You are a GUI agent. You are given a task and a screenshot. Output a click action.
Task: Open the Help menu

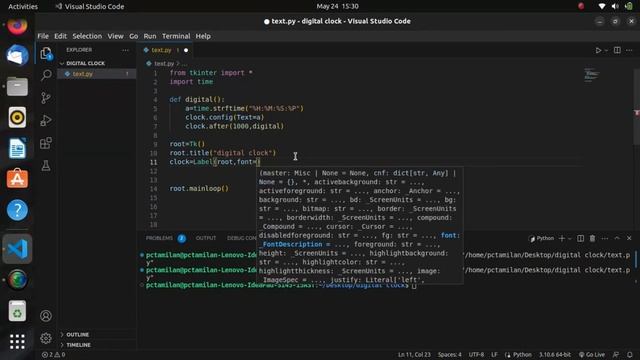[203, 36]
